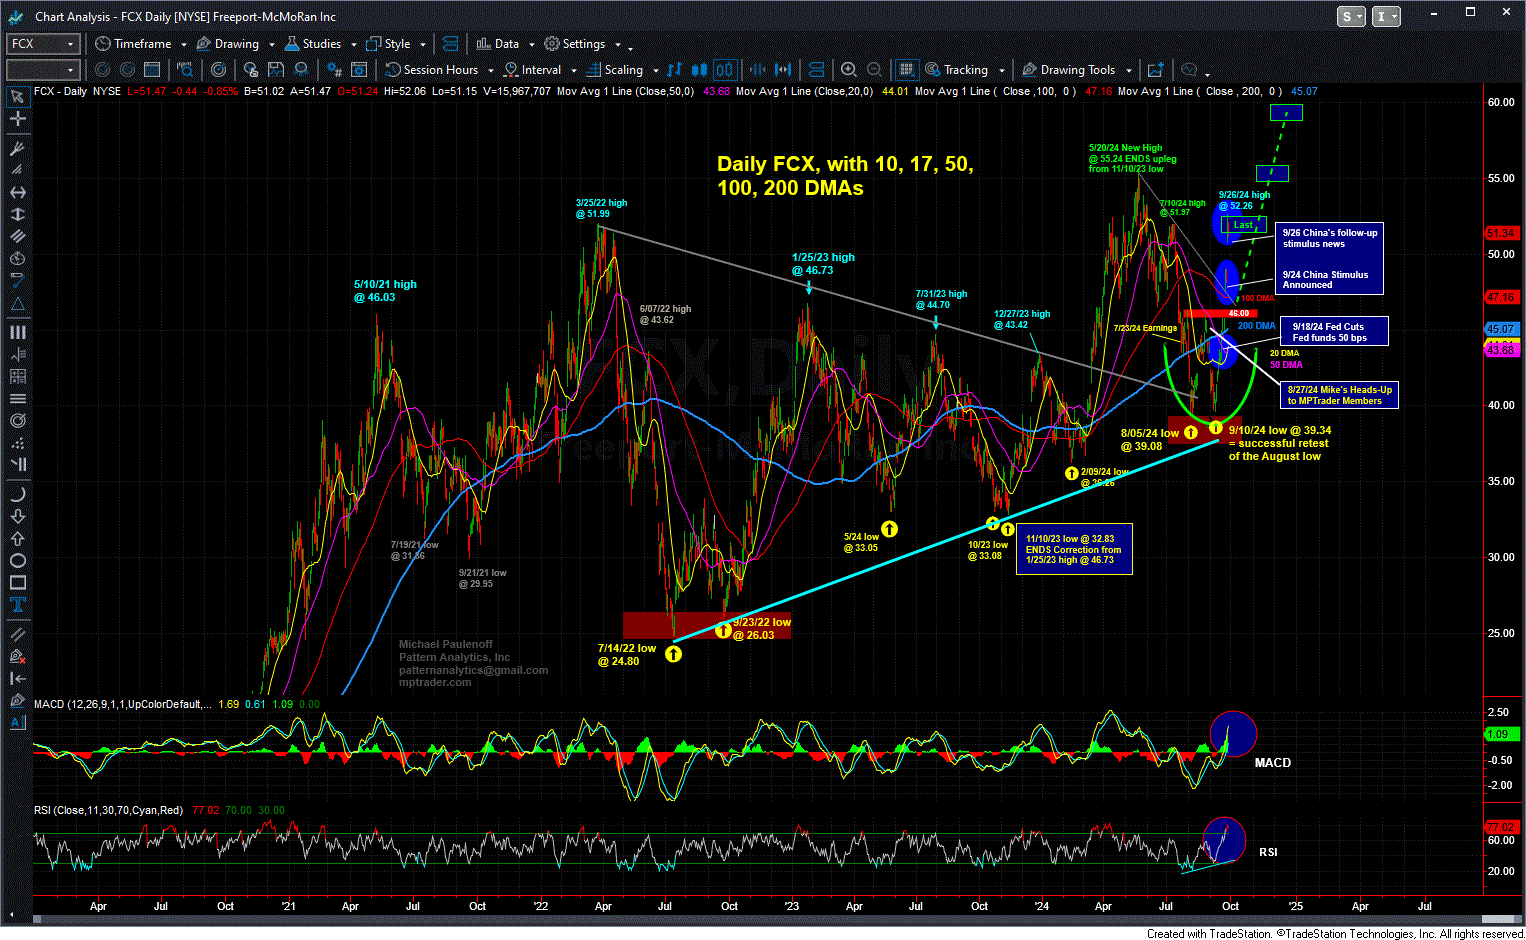Click the zoom in magnifier icon

tap(849, 70)
